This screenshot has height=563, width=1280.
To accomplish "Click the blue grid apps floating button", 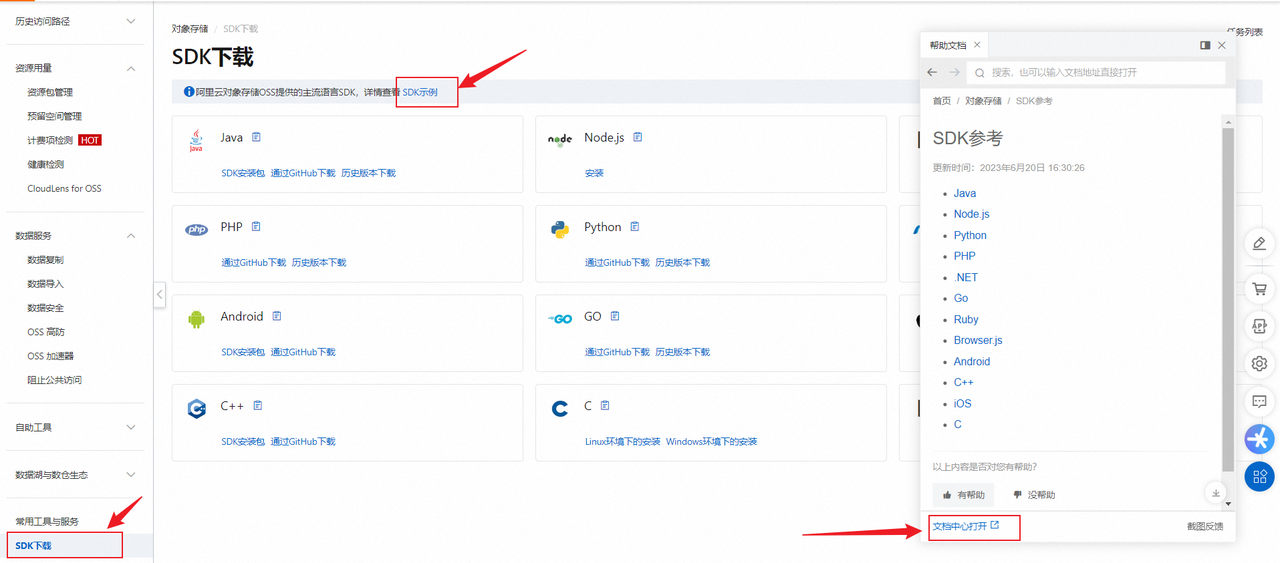I will point(1259,476).
